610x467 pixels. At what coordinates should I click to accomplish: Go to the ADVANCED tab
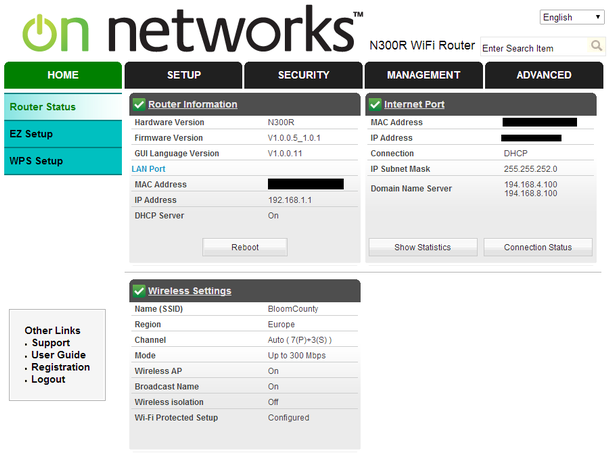[x=544, y=75]
